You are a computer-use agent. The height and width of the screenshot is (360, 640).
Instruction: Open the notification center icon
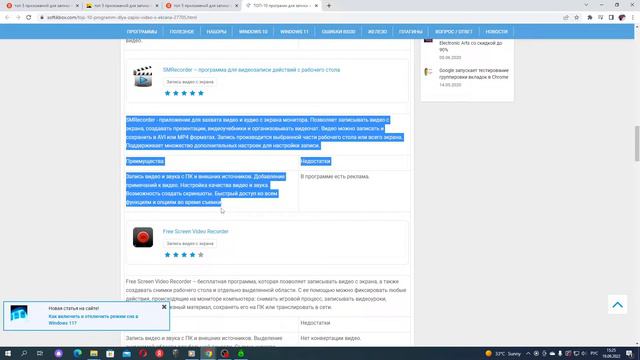[629, 353]
